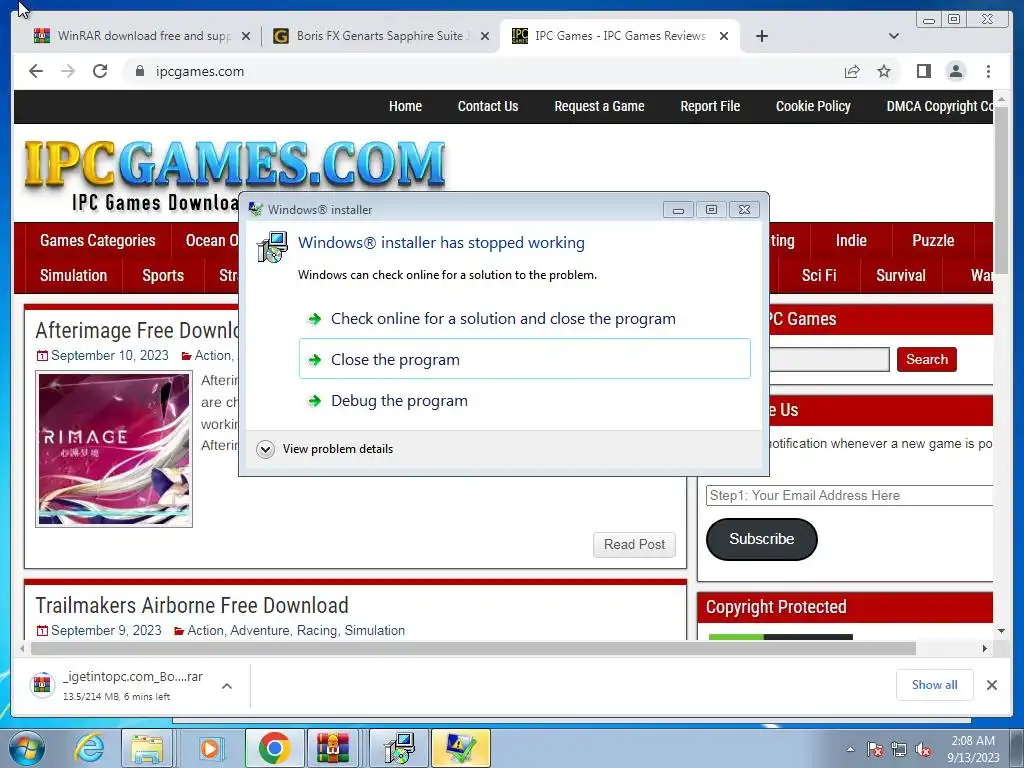1024x768 pixels.
Task: Select the Sci Fi category
Action: pos(819,276)
